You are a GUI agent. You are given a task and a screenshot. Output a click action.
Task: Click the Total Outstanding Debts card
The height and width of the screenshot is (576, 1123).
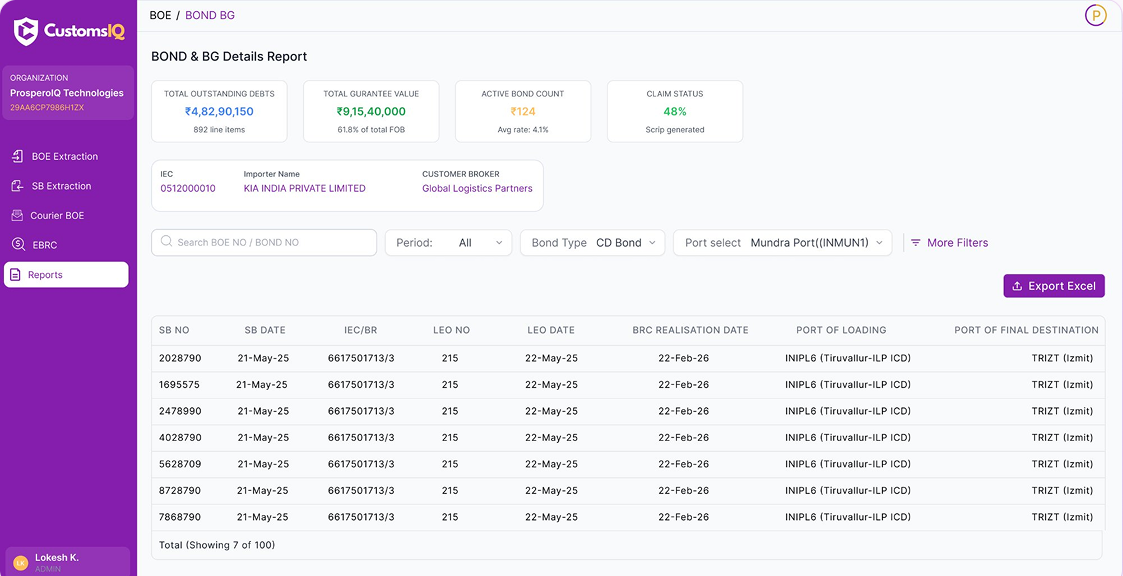[219, 111]
